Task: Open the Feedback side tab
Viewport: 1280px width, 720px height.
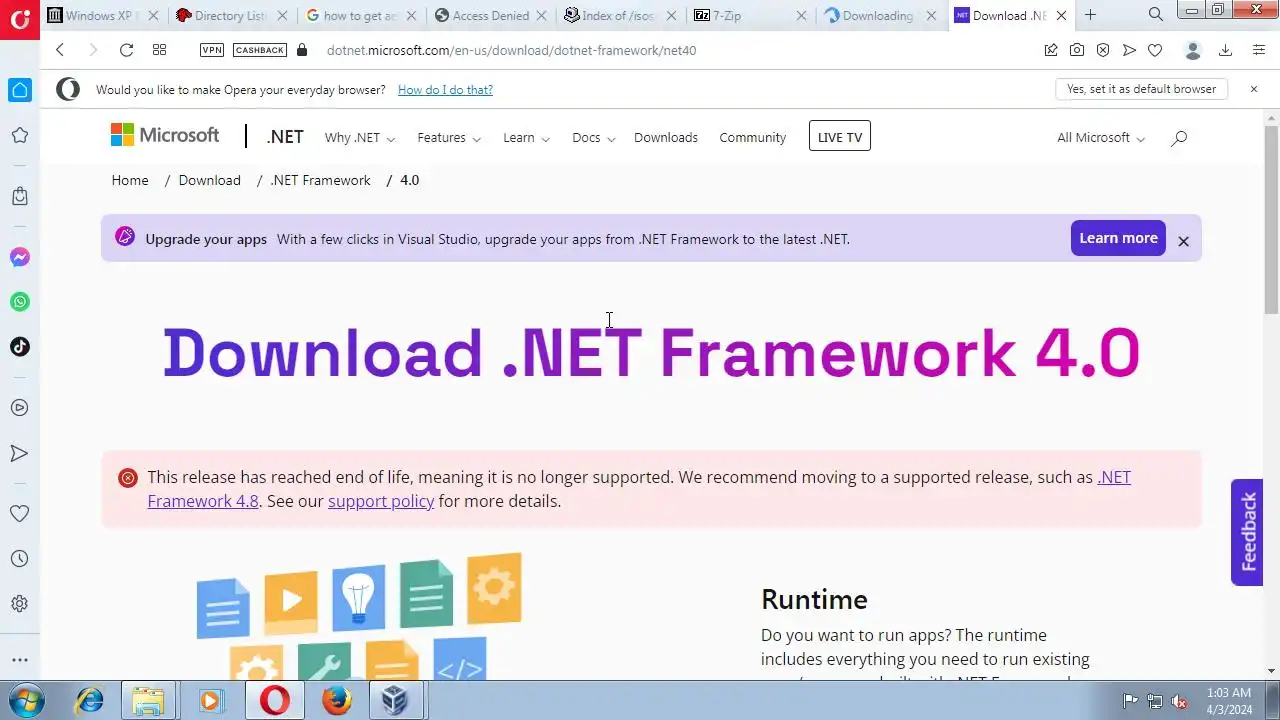Action: tap(1247, 532)
